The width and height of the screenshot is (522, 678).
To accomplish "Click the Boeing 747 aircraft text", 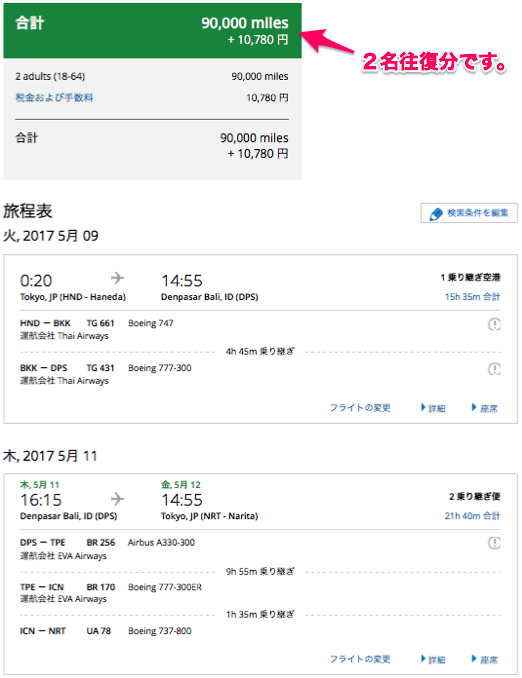I will pyautogui.click(x=151, y=323).
